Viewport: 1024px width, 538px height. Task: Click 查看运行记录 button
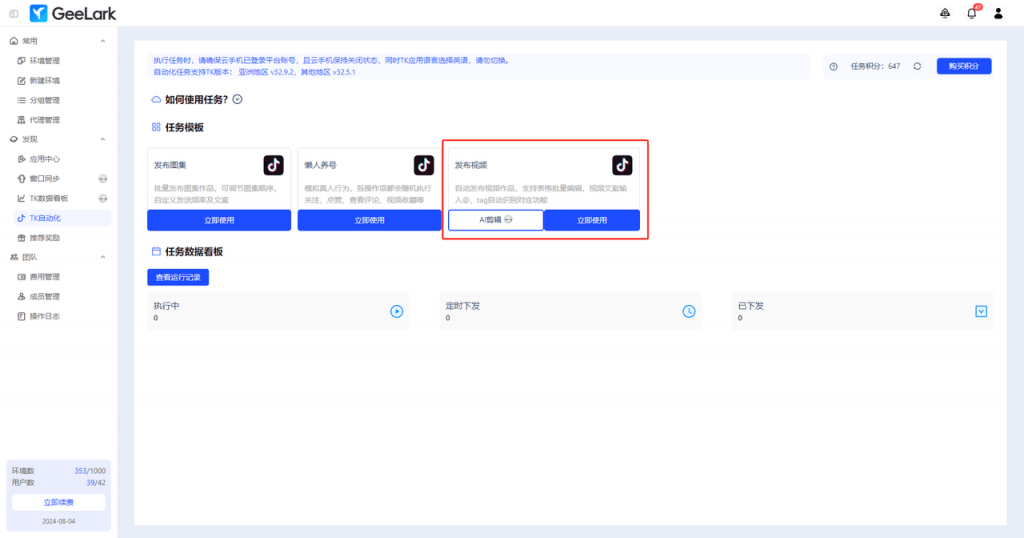pyautogui.click(x=177, y=277)
